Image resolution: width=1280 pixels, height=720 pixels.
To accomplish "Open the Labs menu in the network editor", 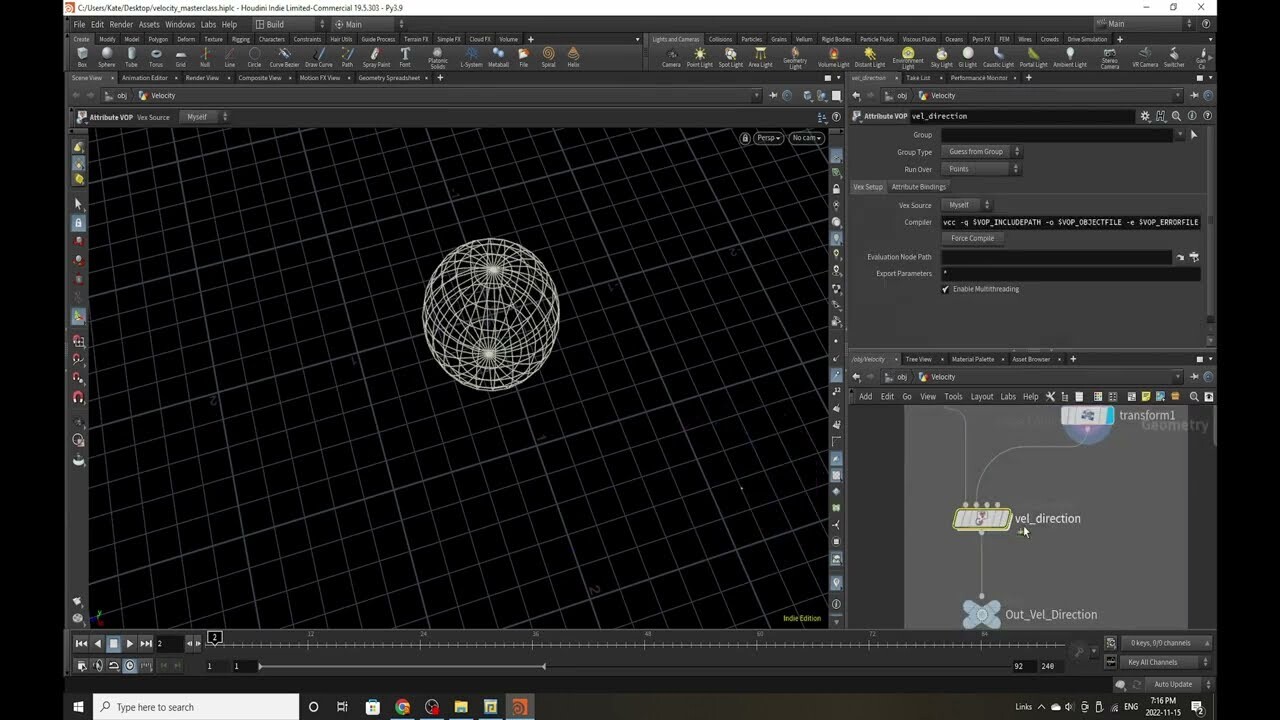I will click(x=1008, y=396).
